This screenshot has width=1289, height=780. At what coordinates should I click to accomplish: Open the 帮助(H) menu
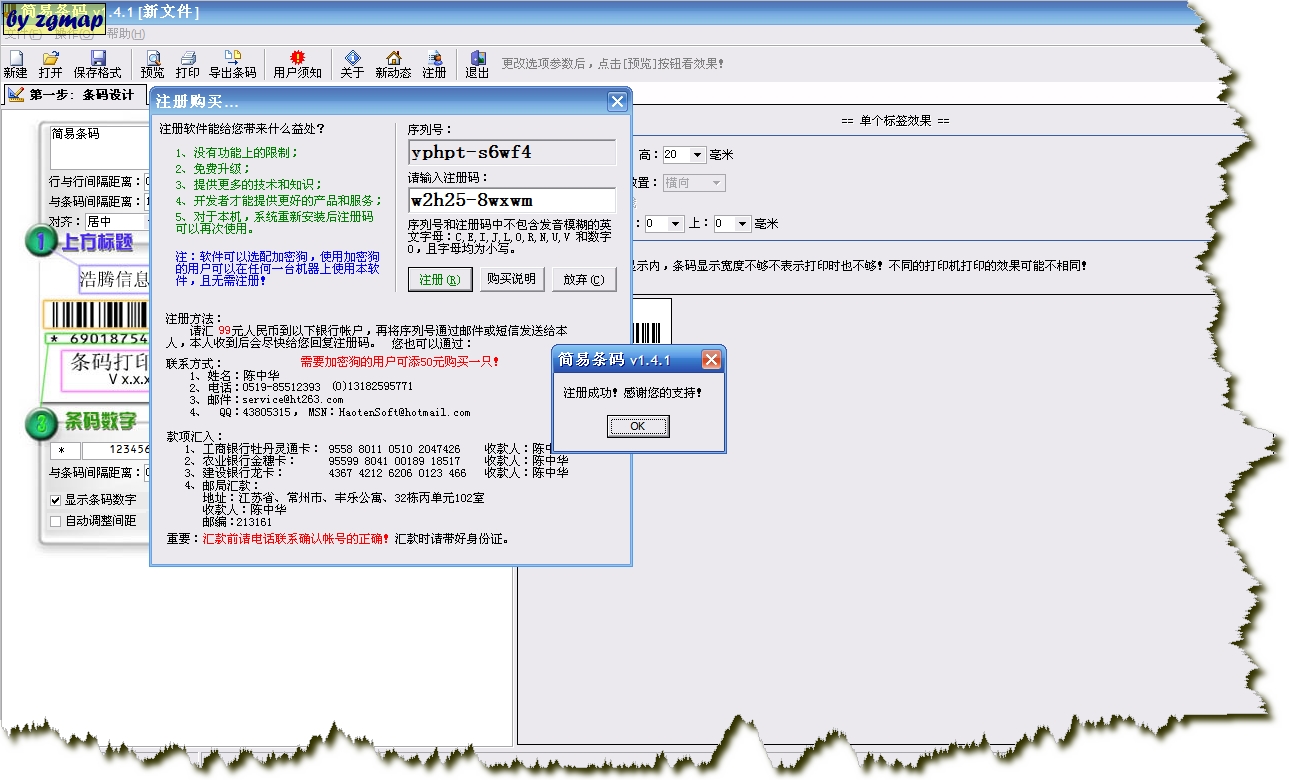(125, 34)
